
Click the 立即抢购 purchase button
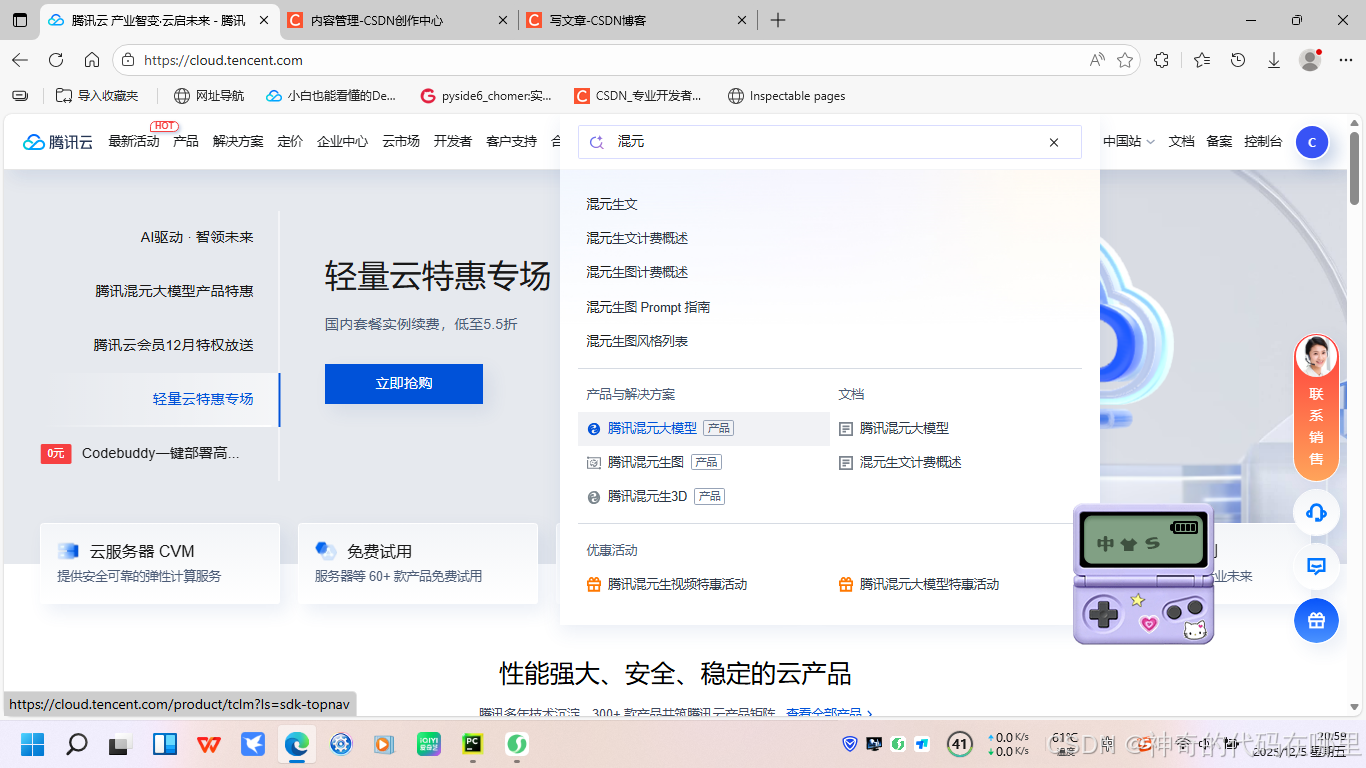[403, 383]
